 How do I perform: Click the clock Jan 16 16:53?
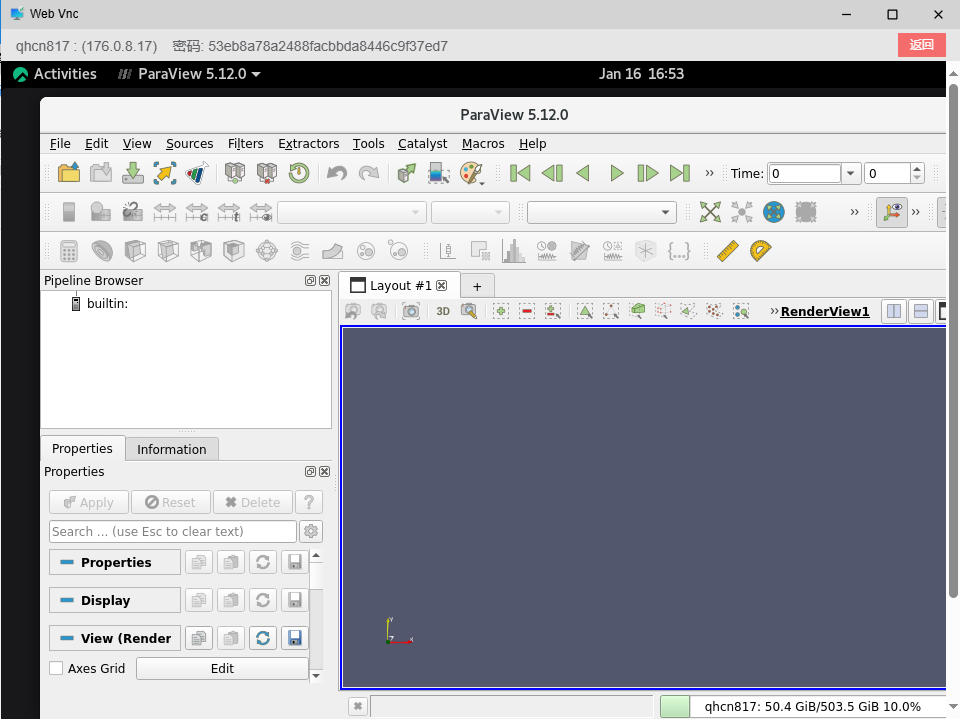(641, 74)
